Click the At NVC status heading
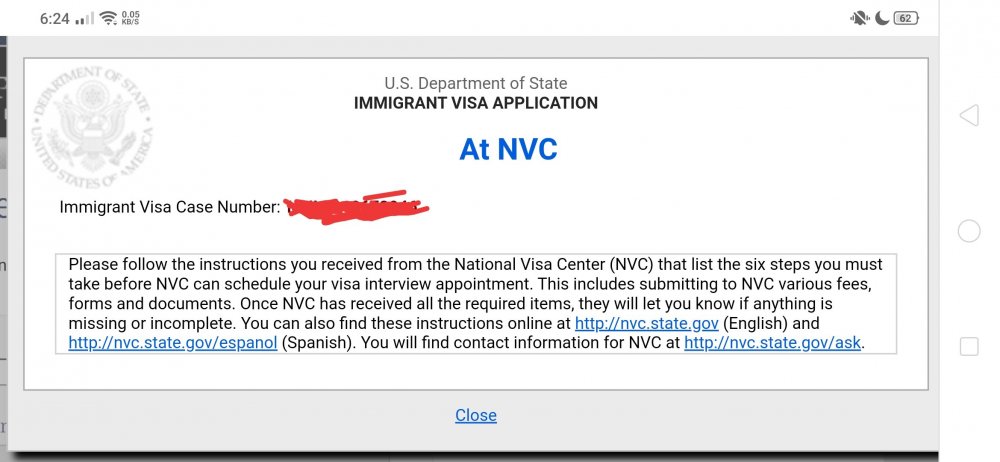The width and height of the screenshot is (1000, 462). point(508,149)
